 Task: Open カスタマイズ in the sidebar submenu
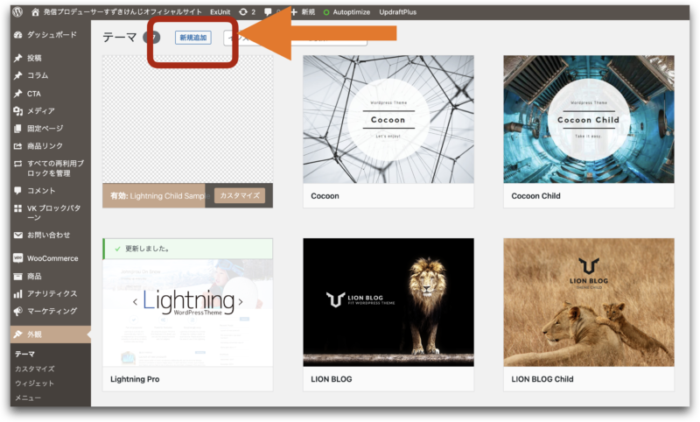[x=35, y=369]
